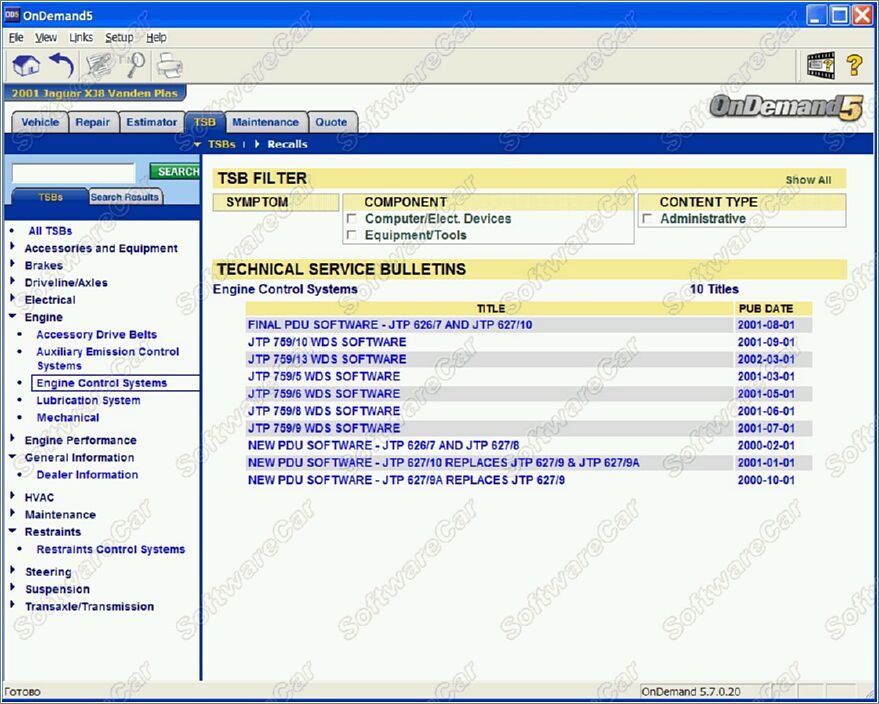Viewport: 879px width, 704px height.
Task: Click the Home icon in the toolbar
Action: (27, 66)
